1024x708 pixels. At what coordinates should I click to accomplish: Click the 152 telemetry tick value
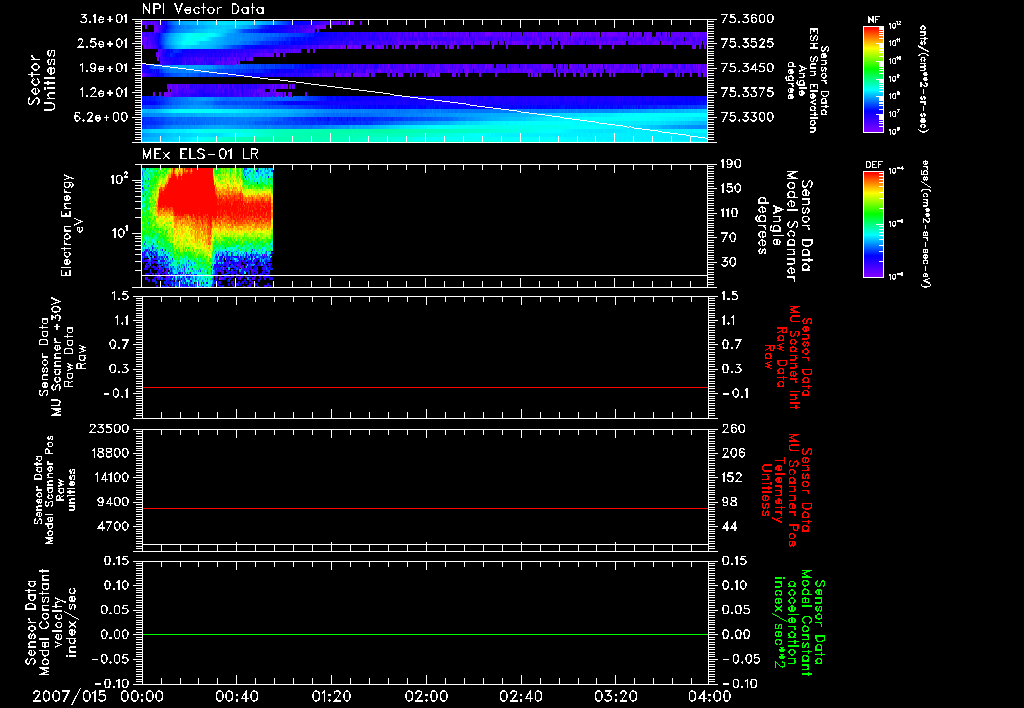click(733, 477)
